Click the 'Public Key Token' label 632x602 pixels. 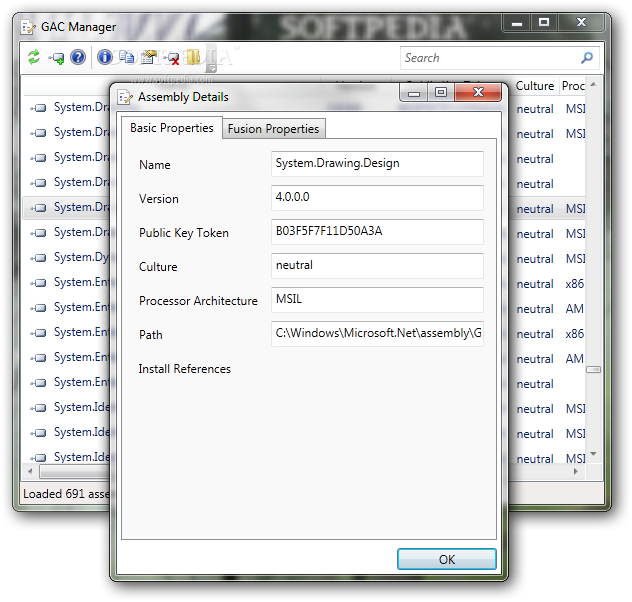pos(184,233)
